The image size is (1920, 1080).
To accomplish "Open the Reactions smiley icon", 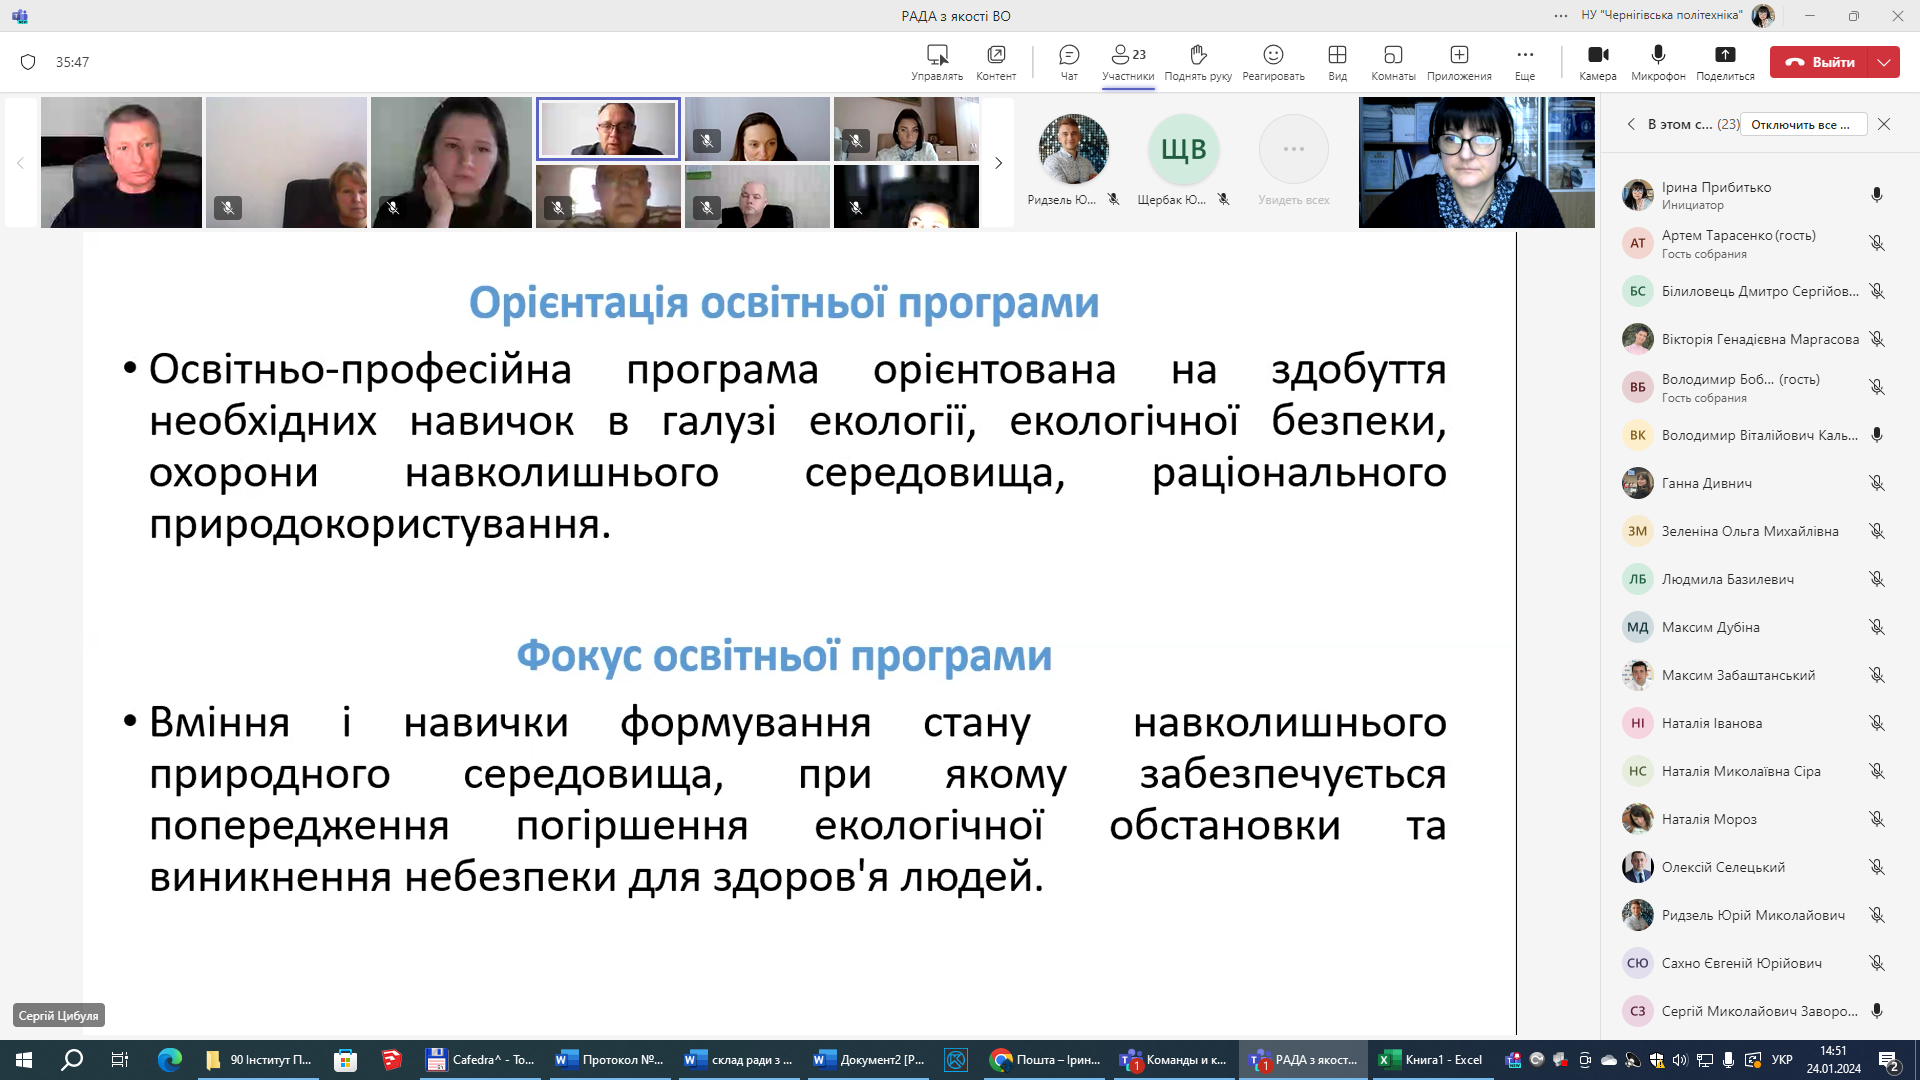I will 1272,55.
